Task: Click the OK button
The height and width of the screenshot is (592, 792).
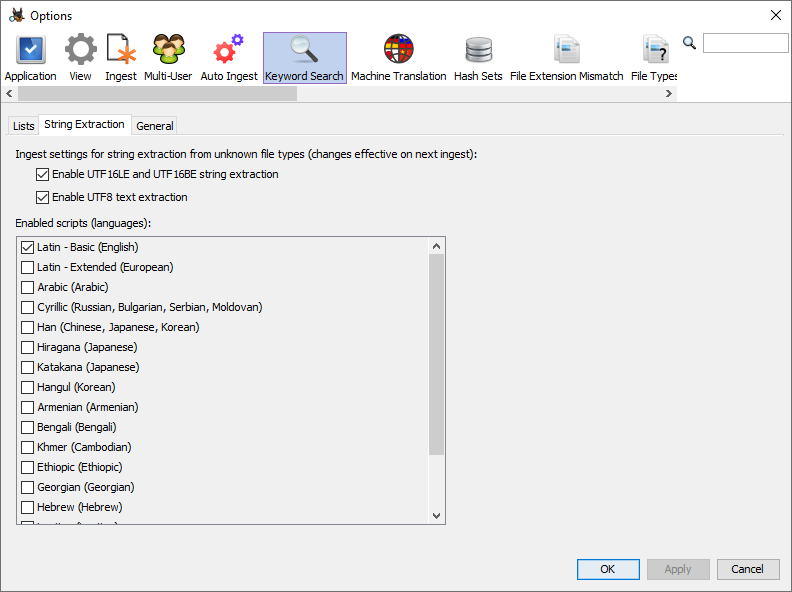Action: click(x=608, y=569)
